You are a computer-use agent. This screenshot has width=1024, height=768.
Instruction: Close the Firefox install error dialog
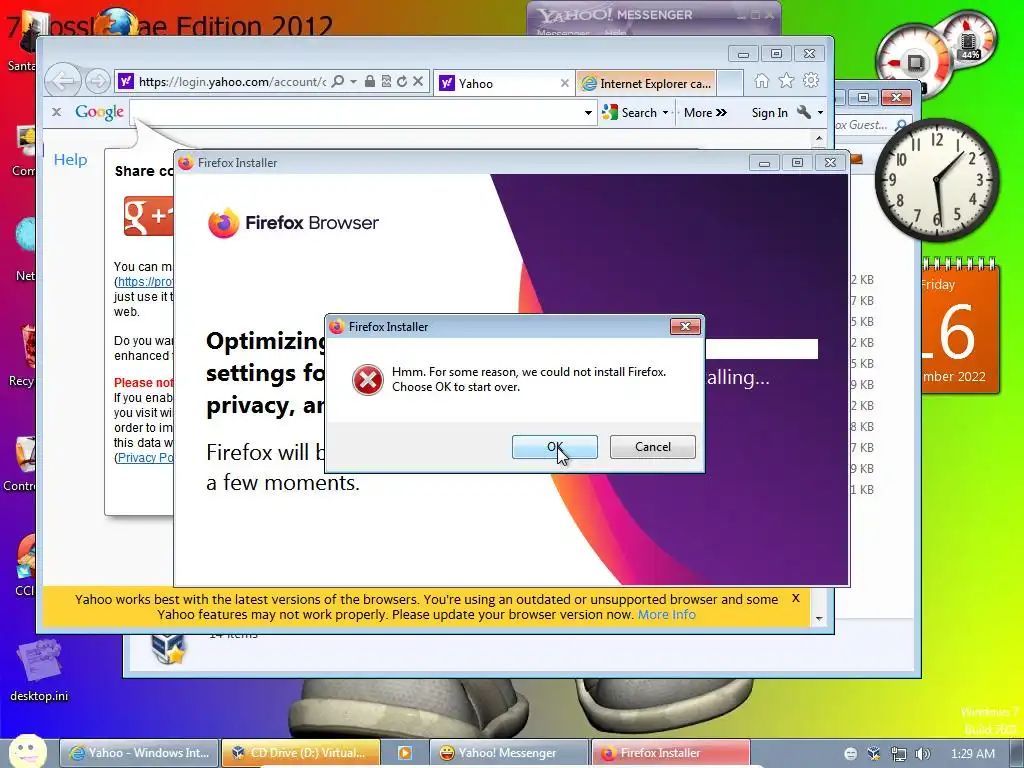point(685,326)
